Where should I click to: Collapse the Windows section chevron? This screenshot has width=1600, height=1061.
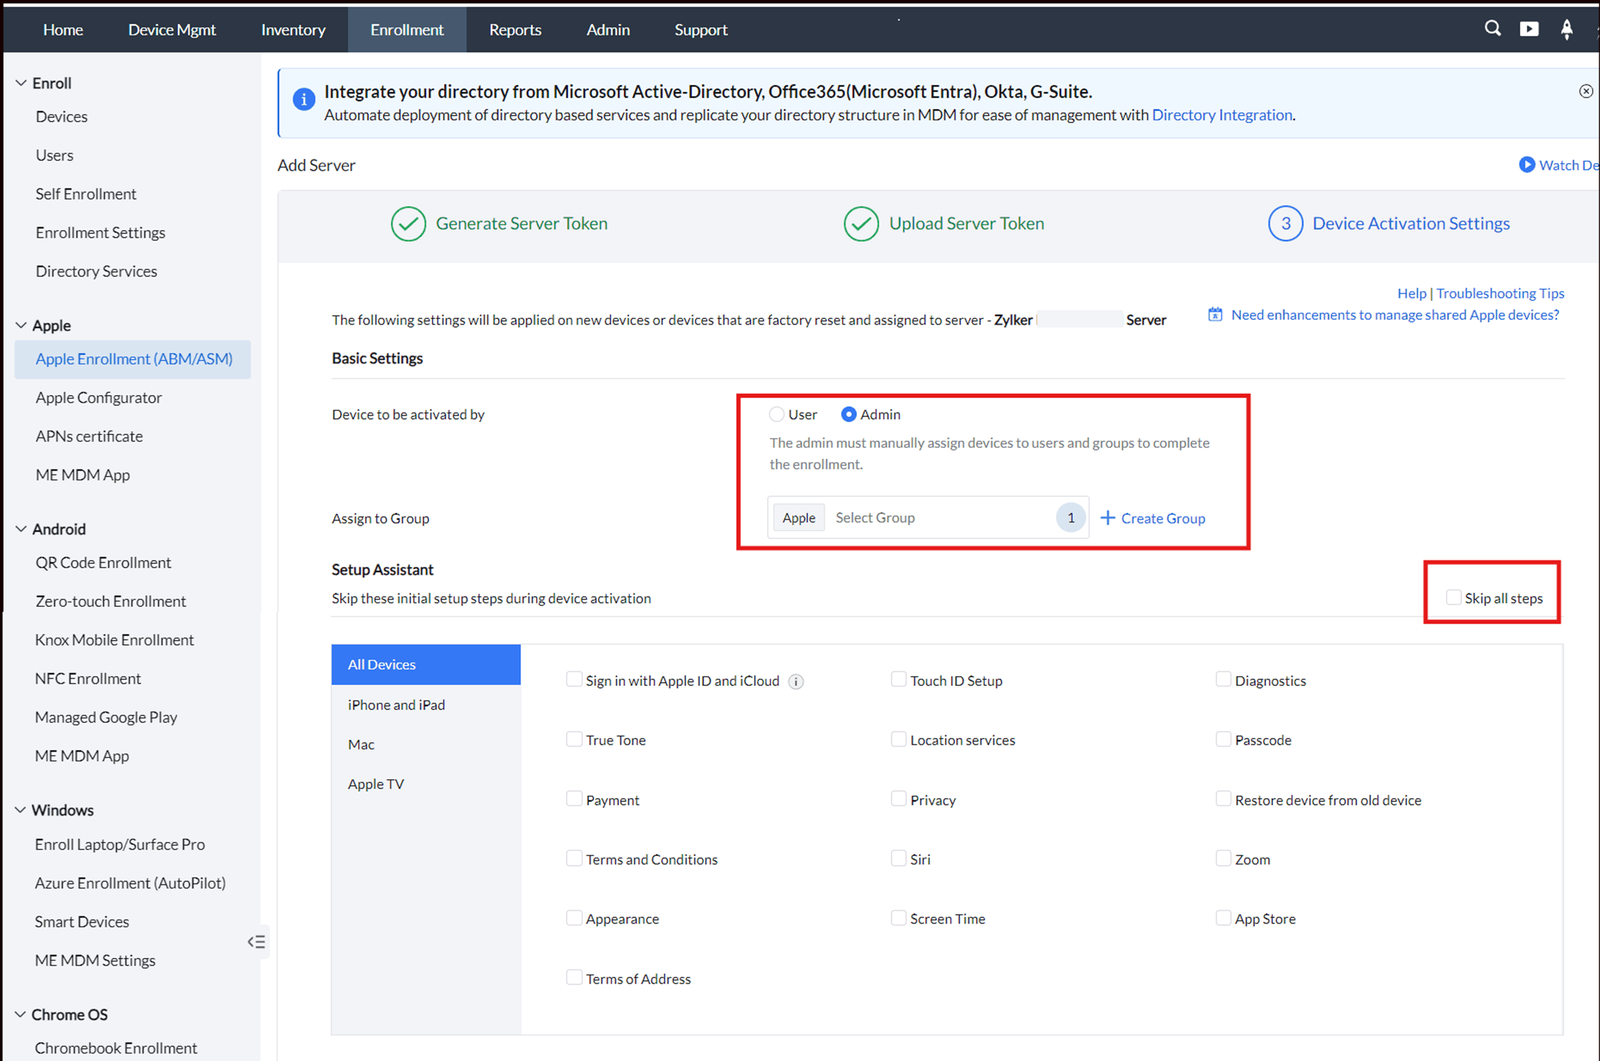(20, 810)
